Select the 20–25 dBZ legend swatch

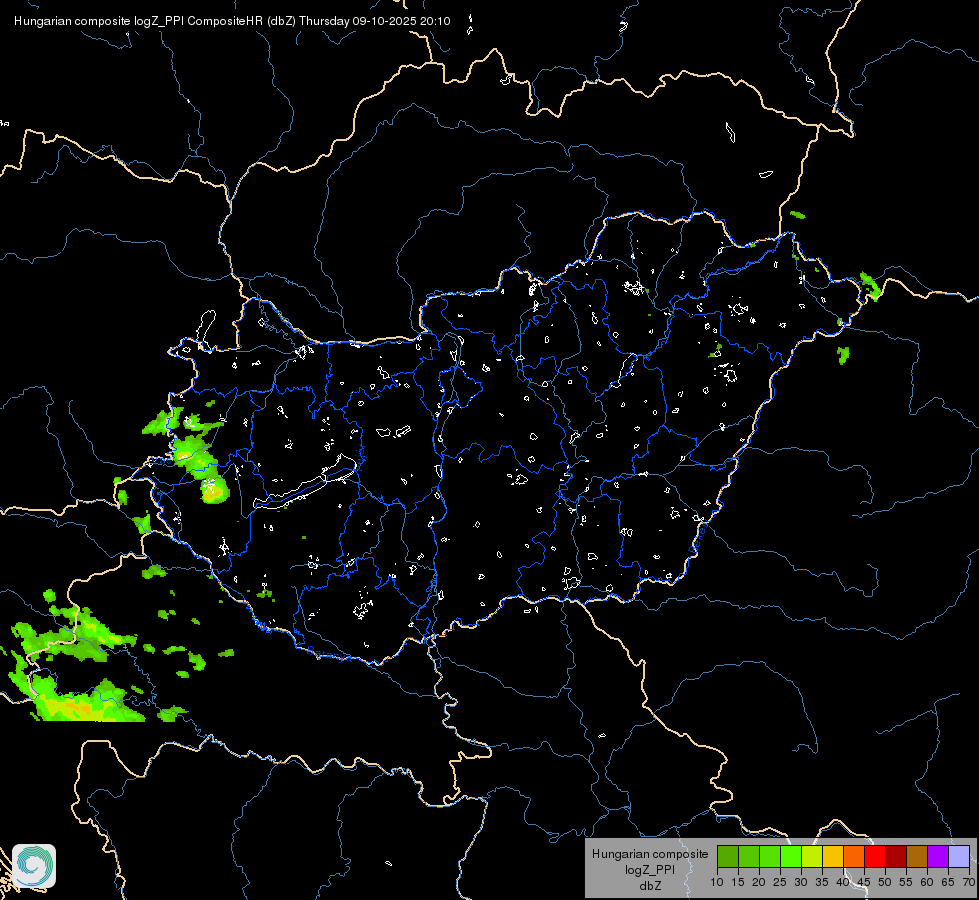pyautogui.click(x=770, y=856)
